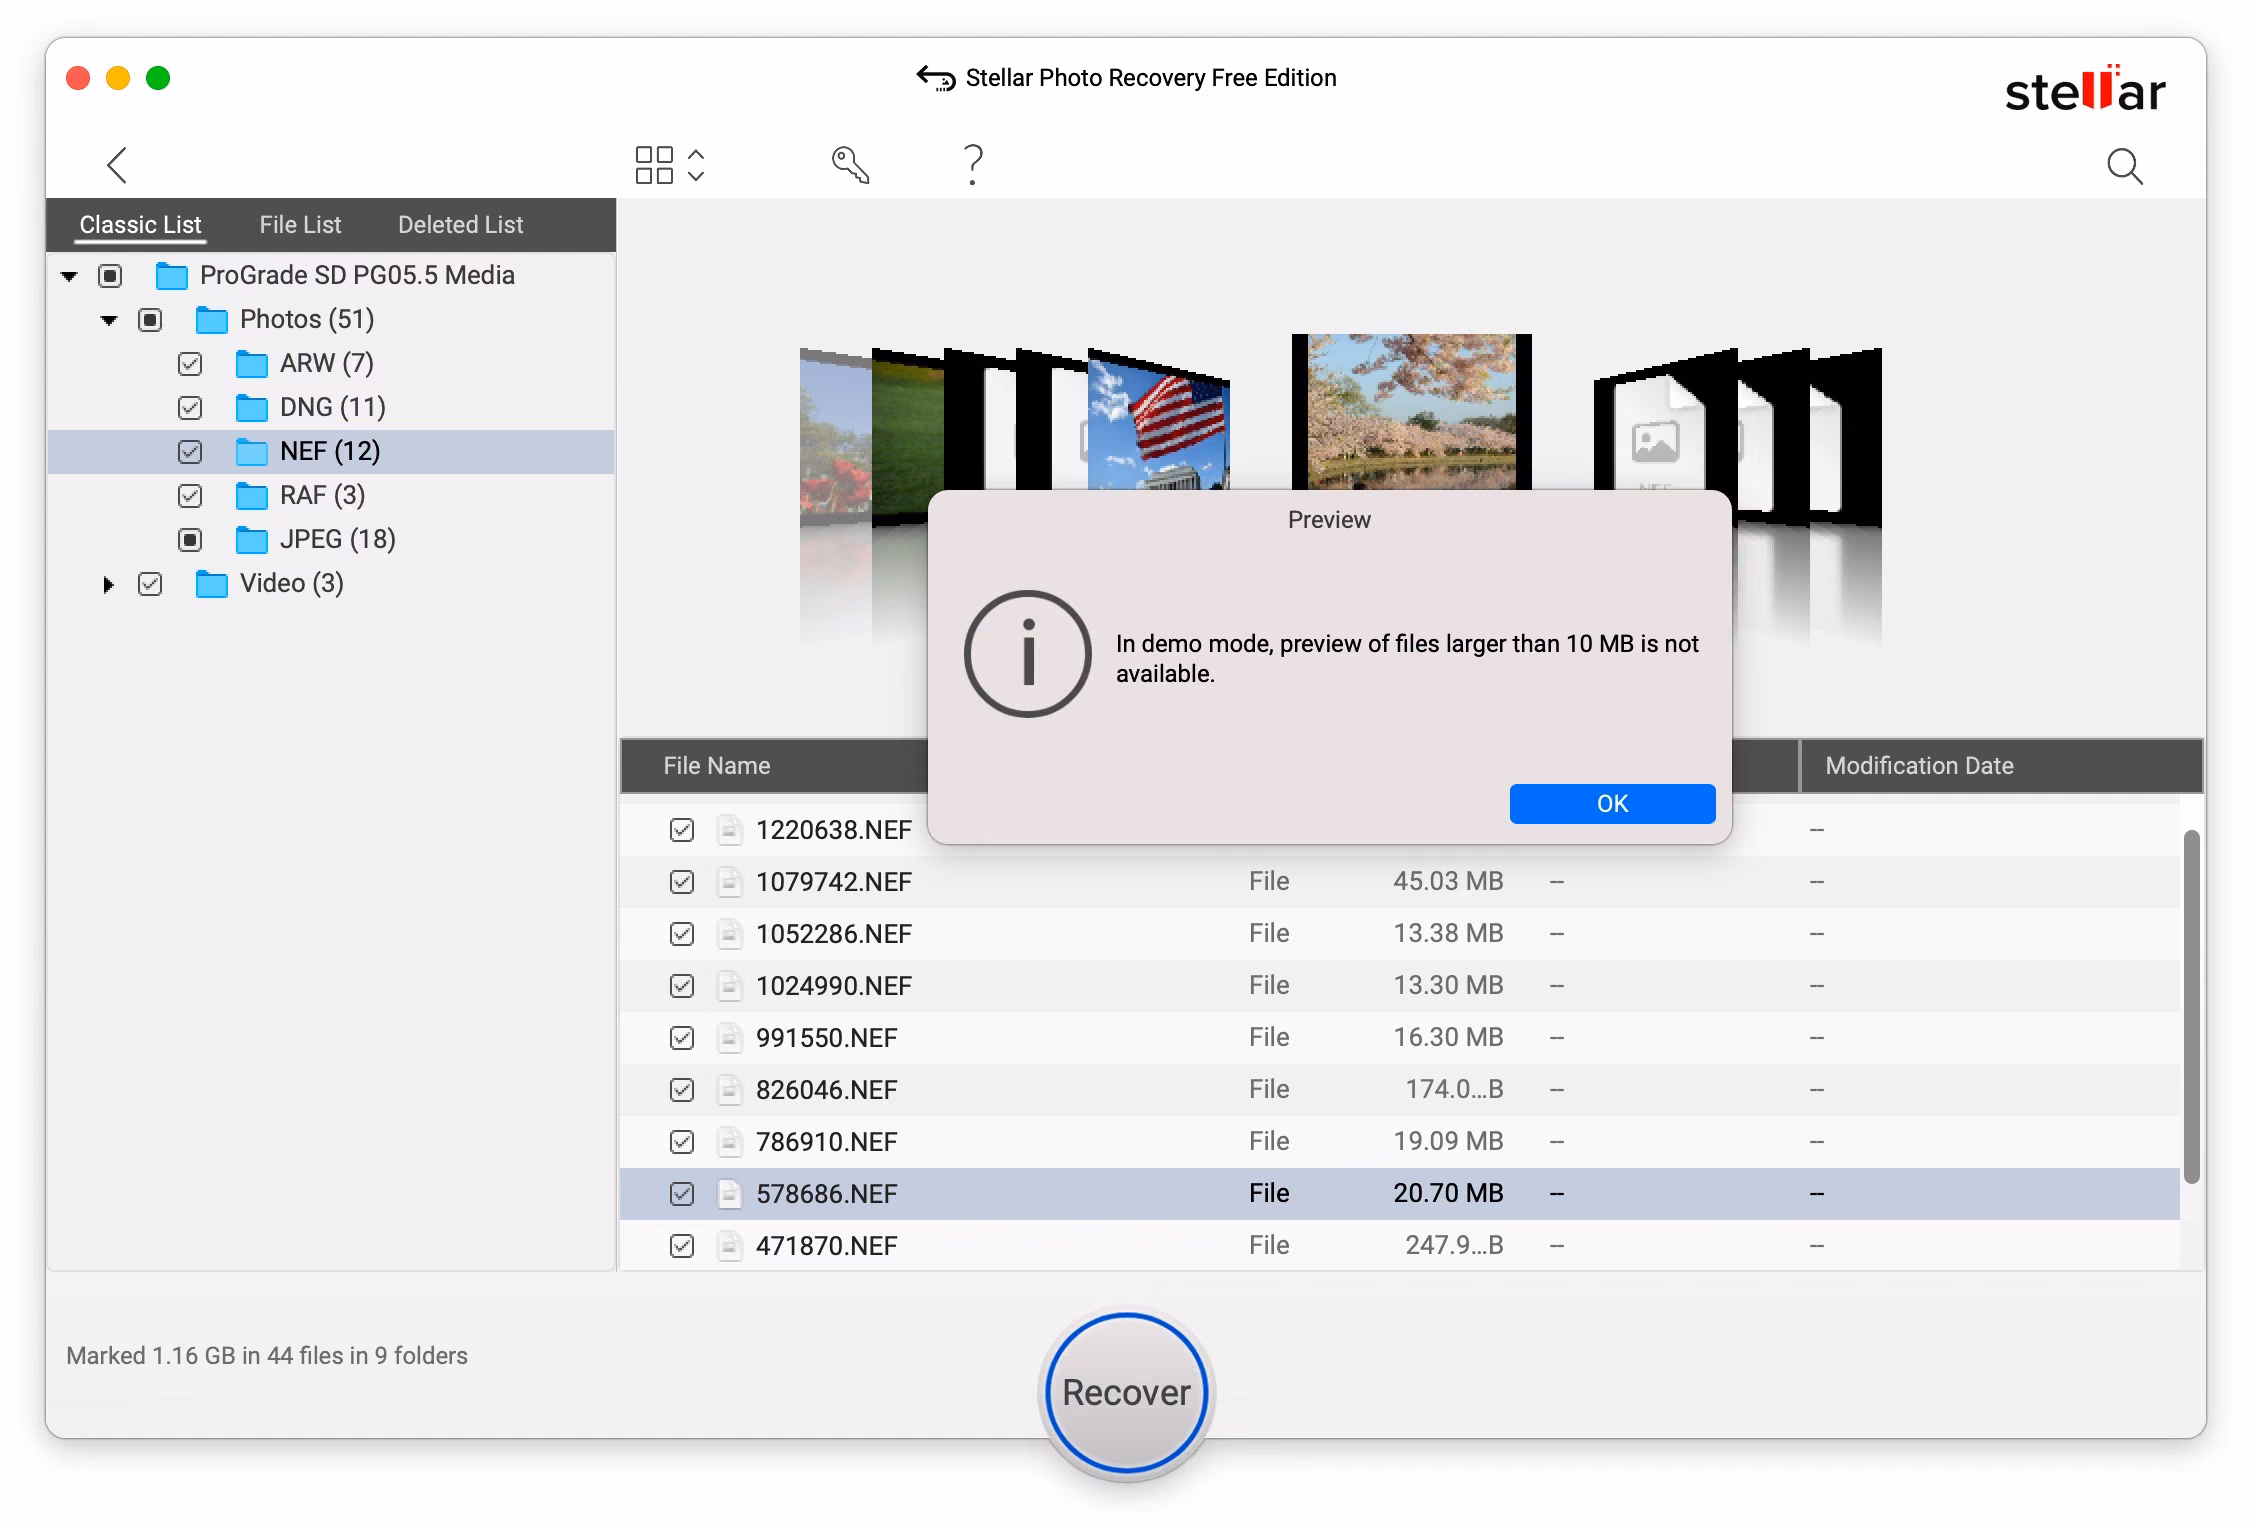Click the RAF (3) folder icon
2254x1524 pixels.
point(252,496)
